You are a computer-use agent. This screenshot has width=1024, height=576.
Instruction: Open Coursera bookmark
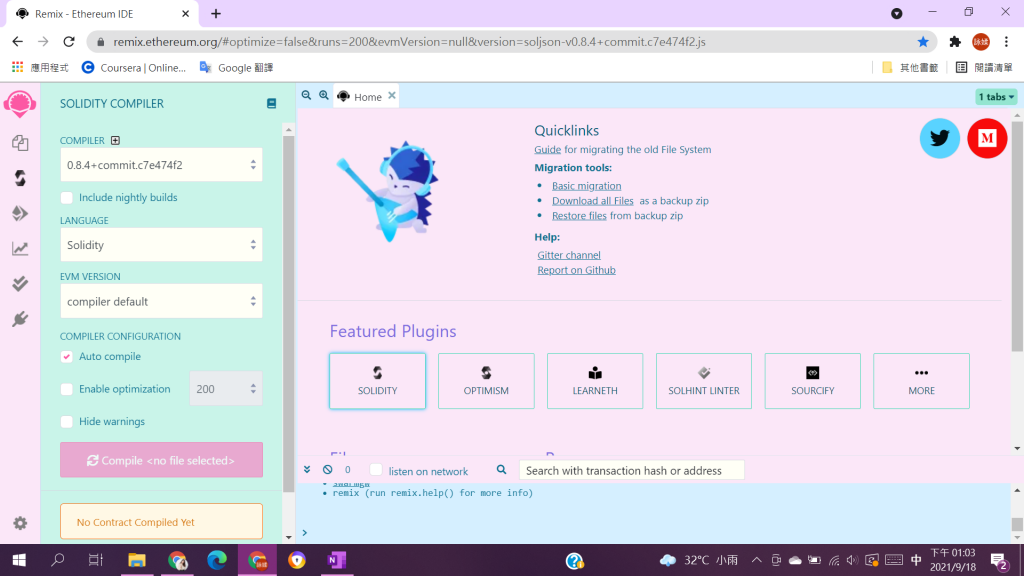click(134, 68)
